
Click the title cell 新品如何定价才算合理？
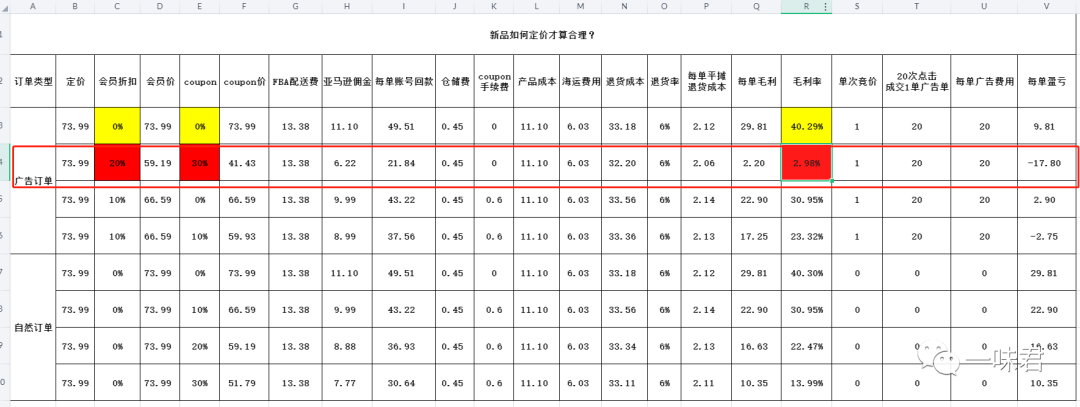click(x=543, y=34)
